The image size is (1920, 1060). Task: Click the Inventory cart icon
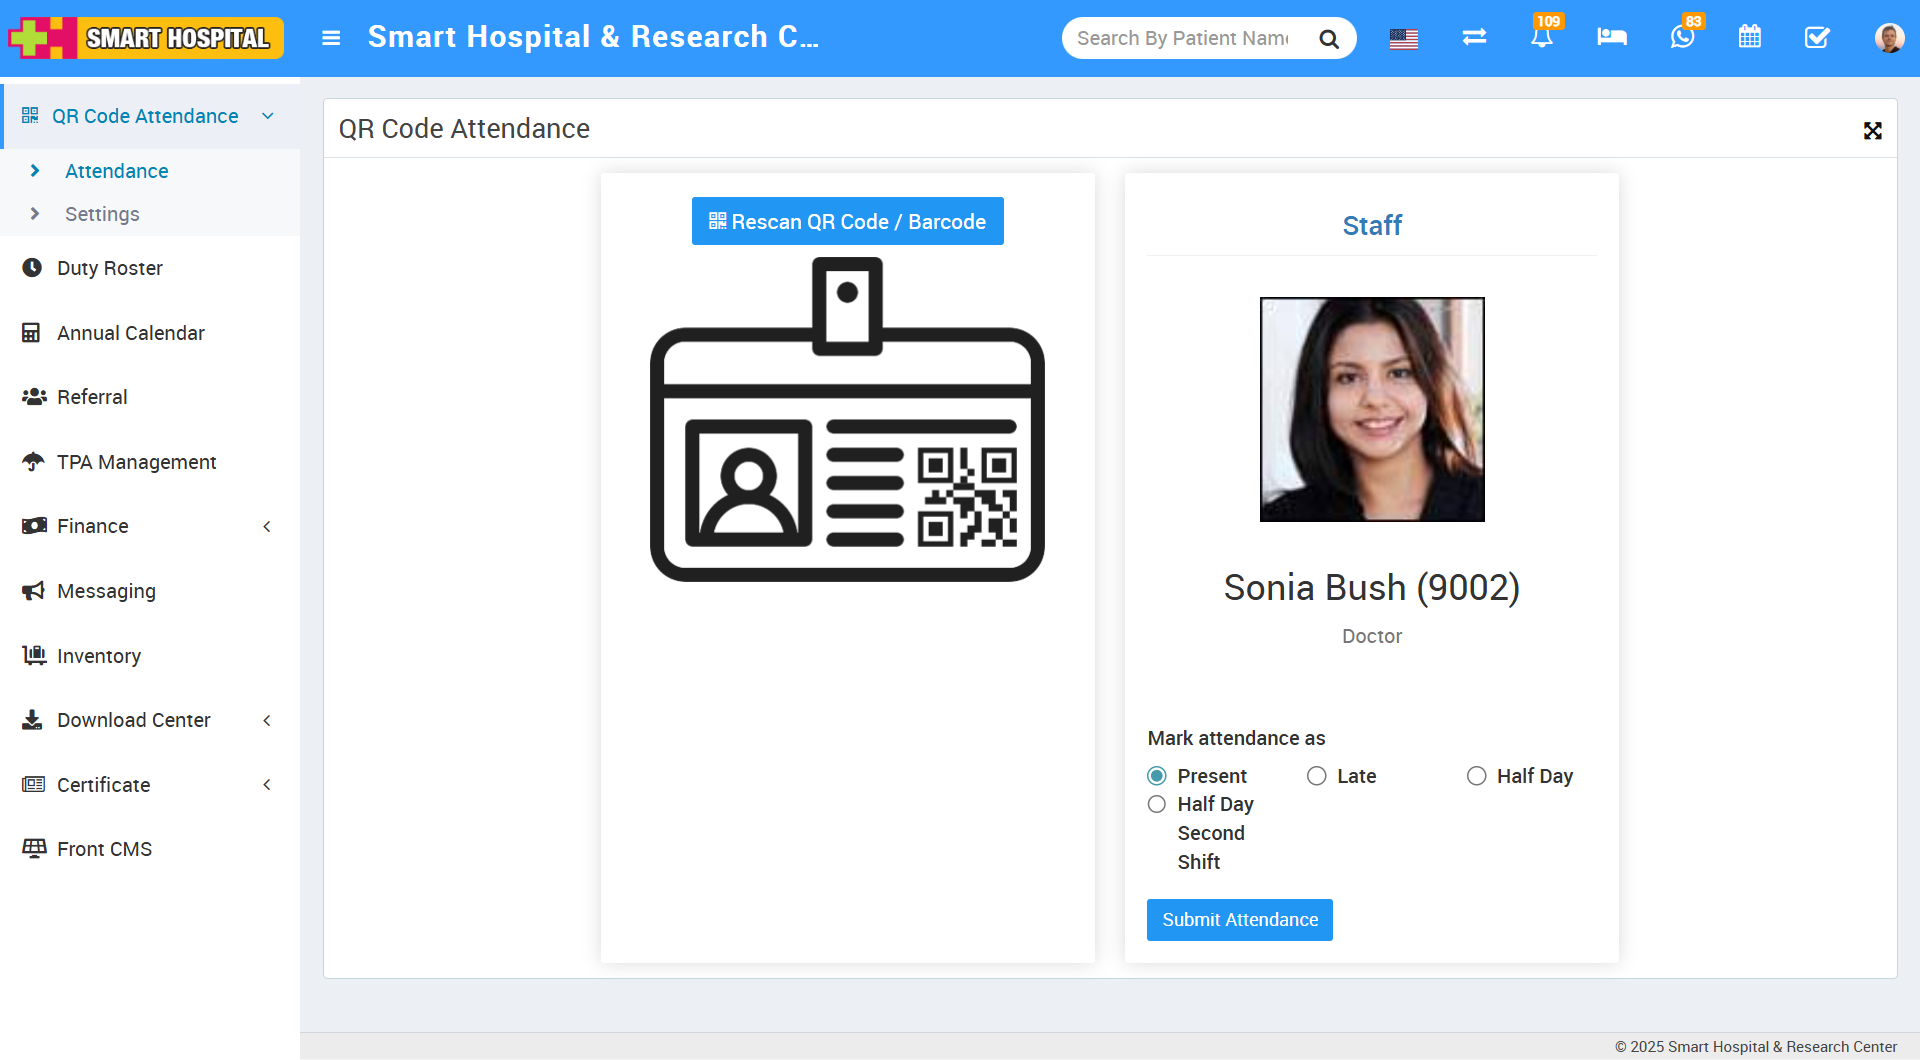[x=34, y=655]
